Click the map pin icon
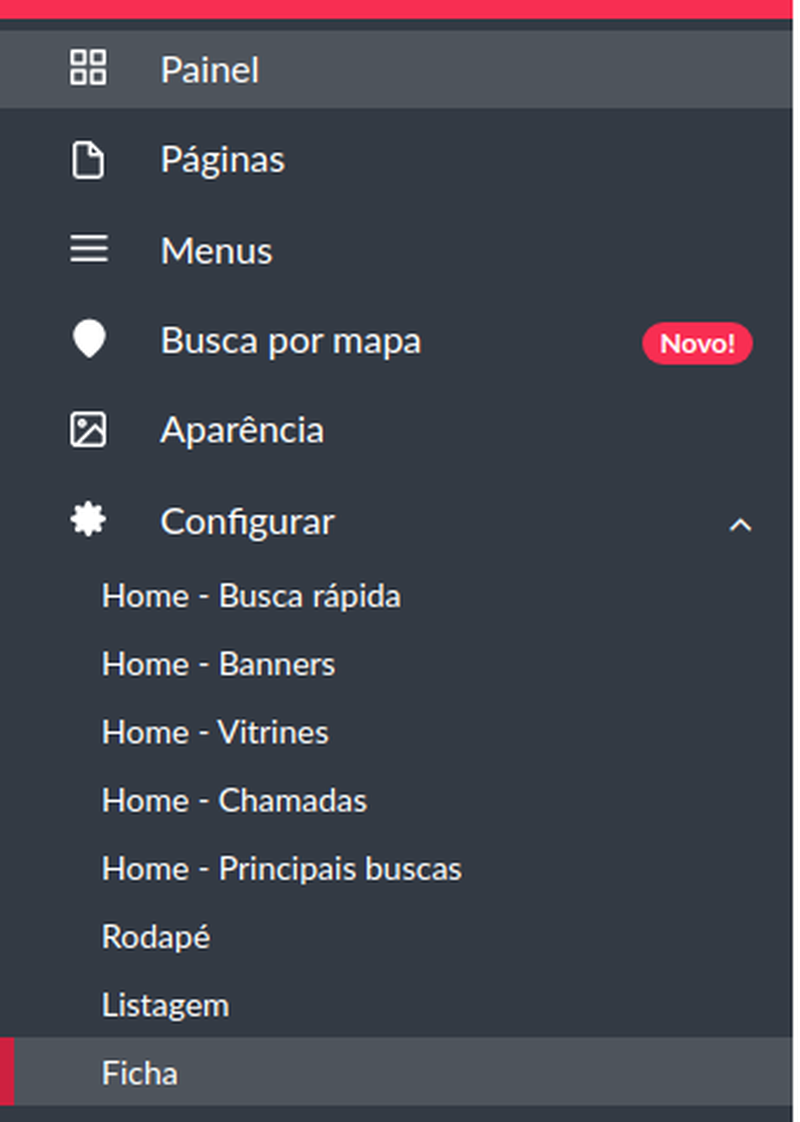Screen dimensions: 800x1122 (x=89, y=339)
